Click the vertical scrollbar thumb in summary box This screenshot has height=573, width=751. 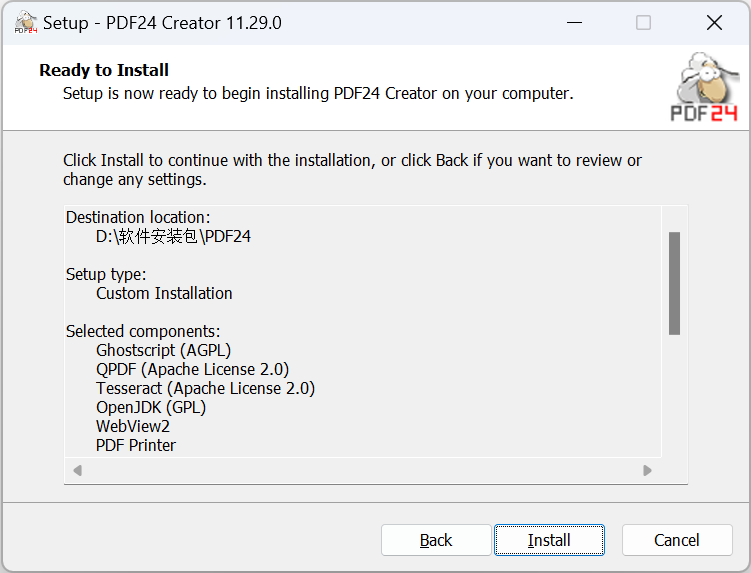[x=674, y=283]
